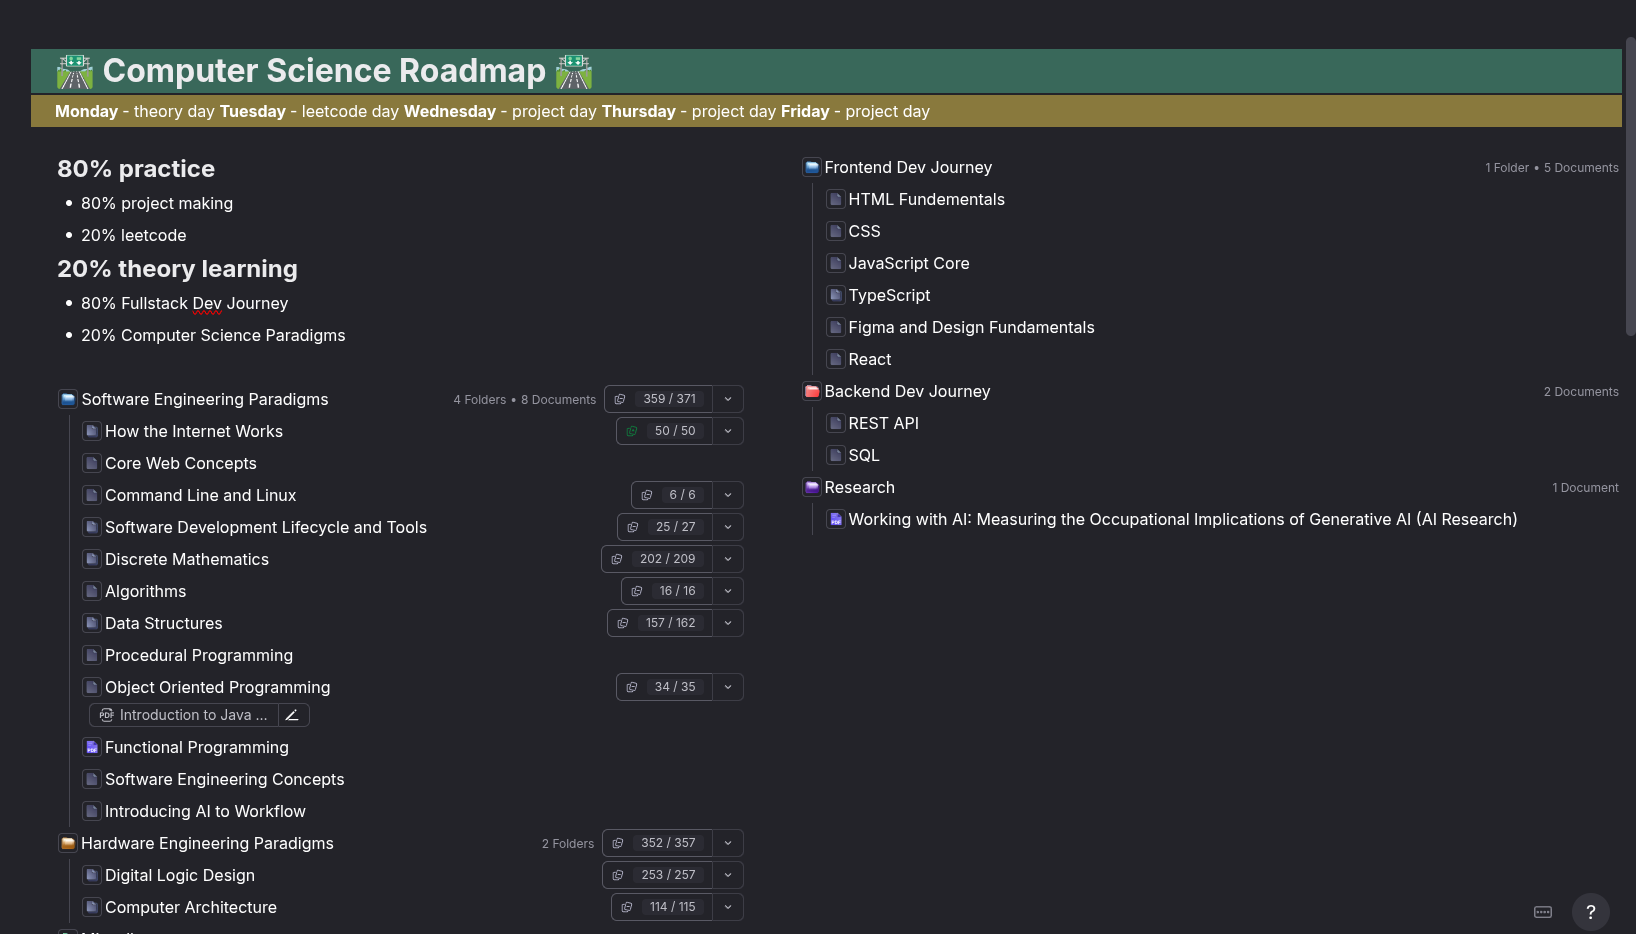
Task: Click the red Backend Dev Journey folder icon
Action: 812,391
